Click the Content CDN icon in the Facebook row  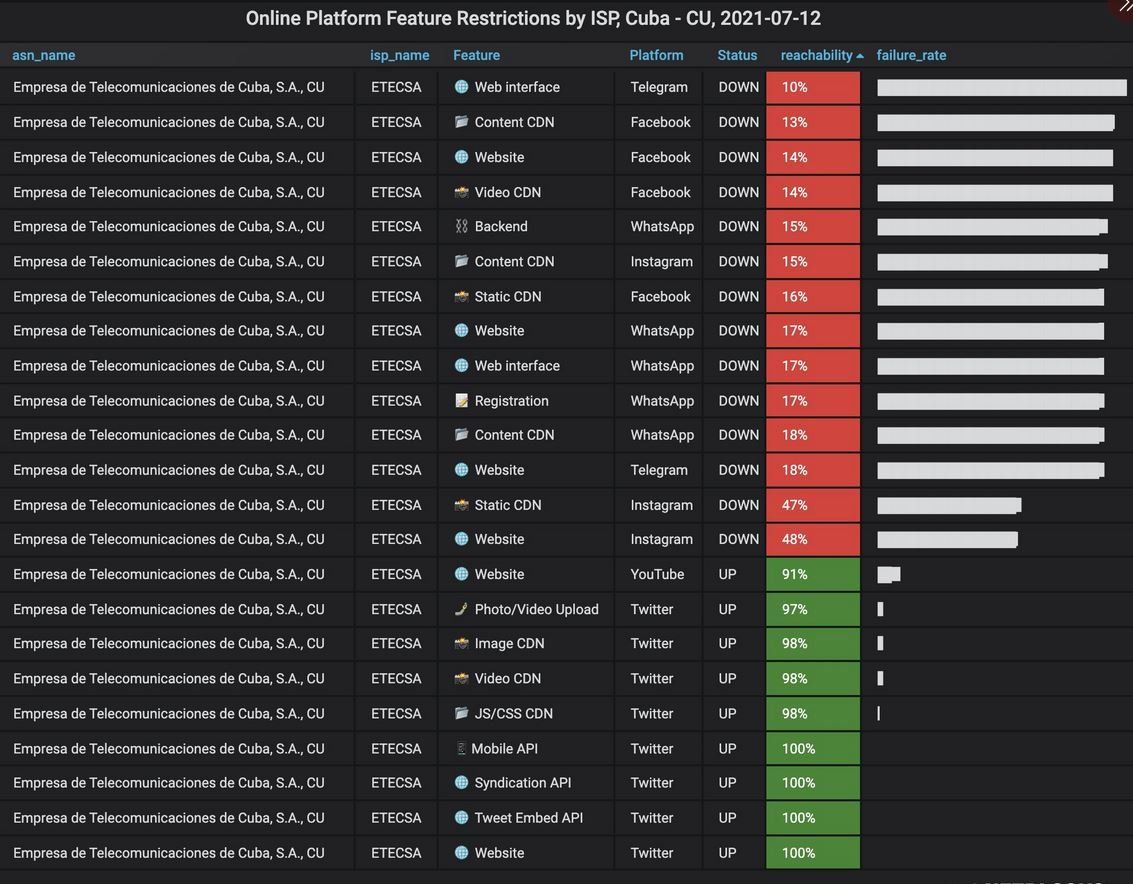click(x=460, y=122)
